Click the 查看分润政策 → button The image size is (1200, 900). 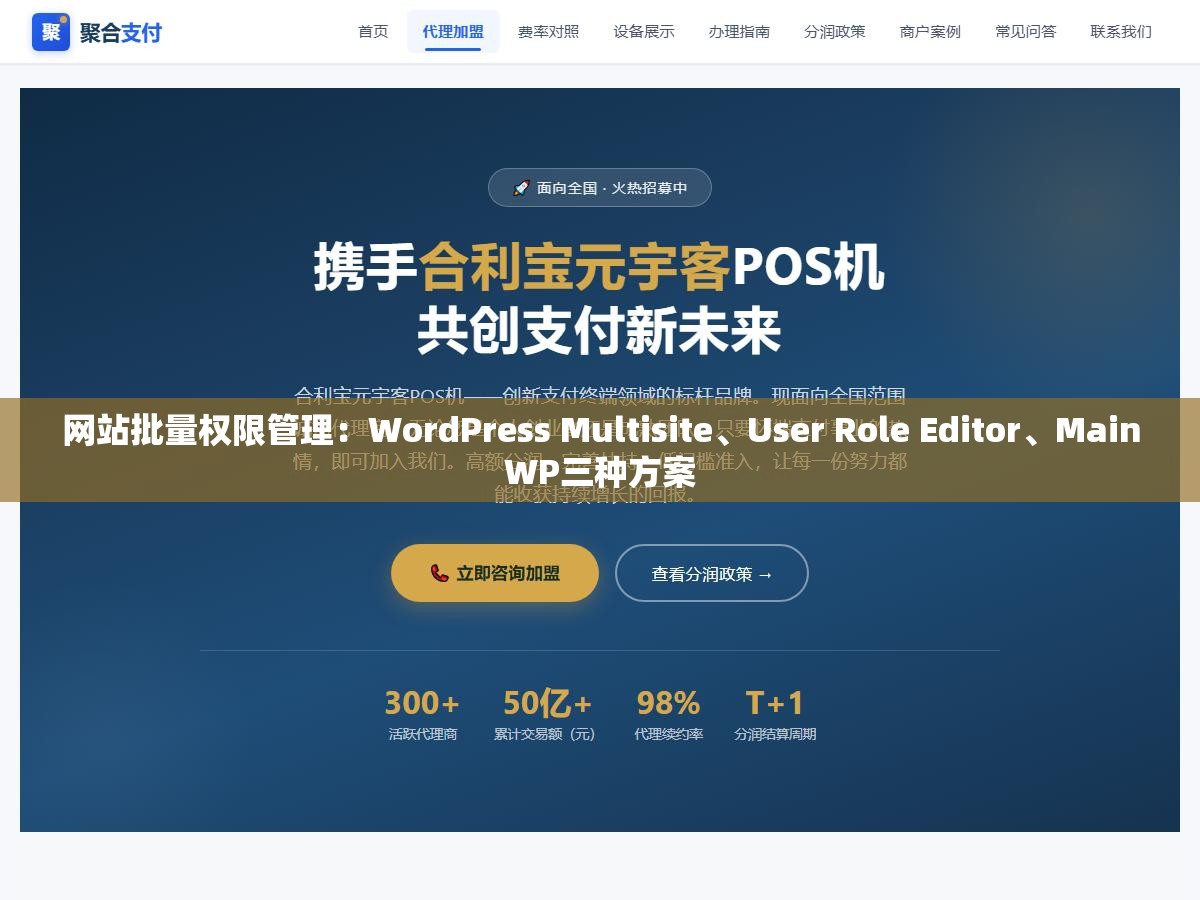712,574
